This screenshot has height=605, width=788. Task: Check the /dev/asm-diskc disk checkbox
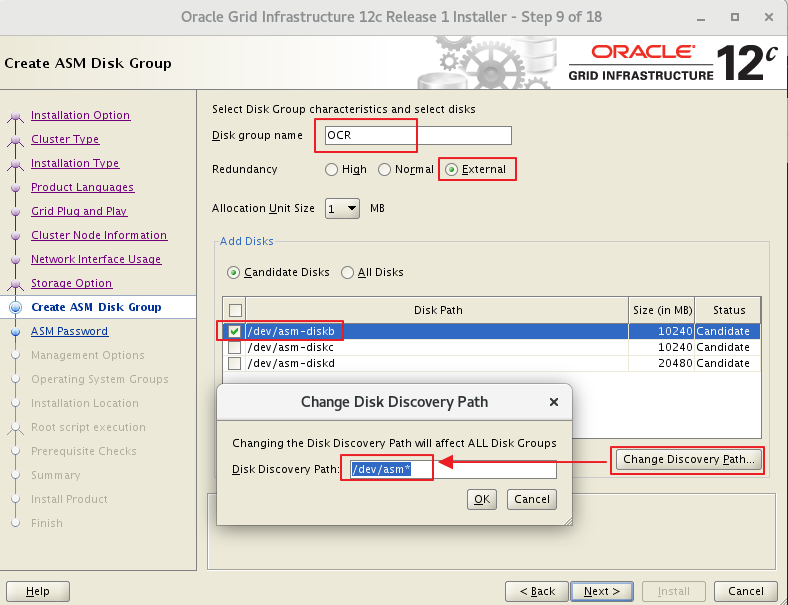pyautogui.click(x=234, y=347)
